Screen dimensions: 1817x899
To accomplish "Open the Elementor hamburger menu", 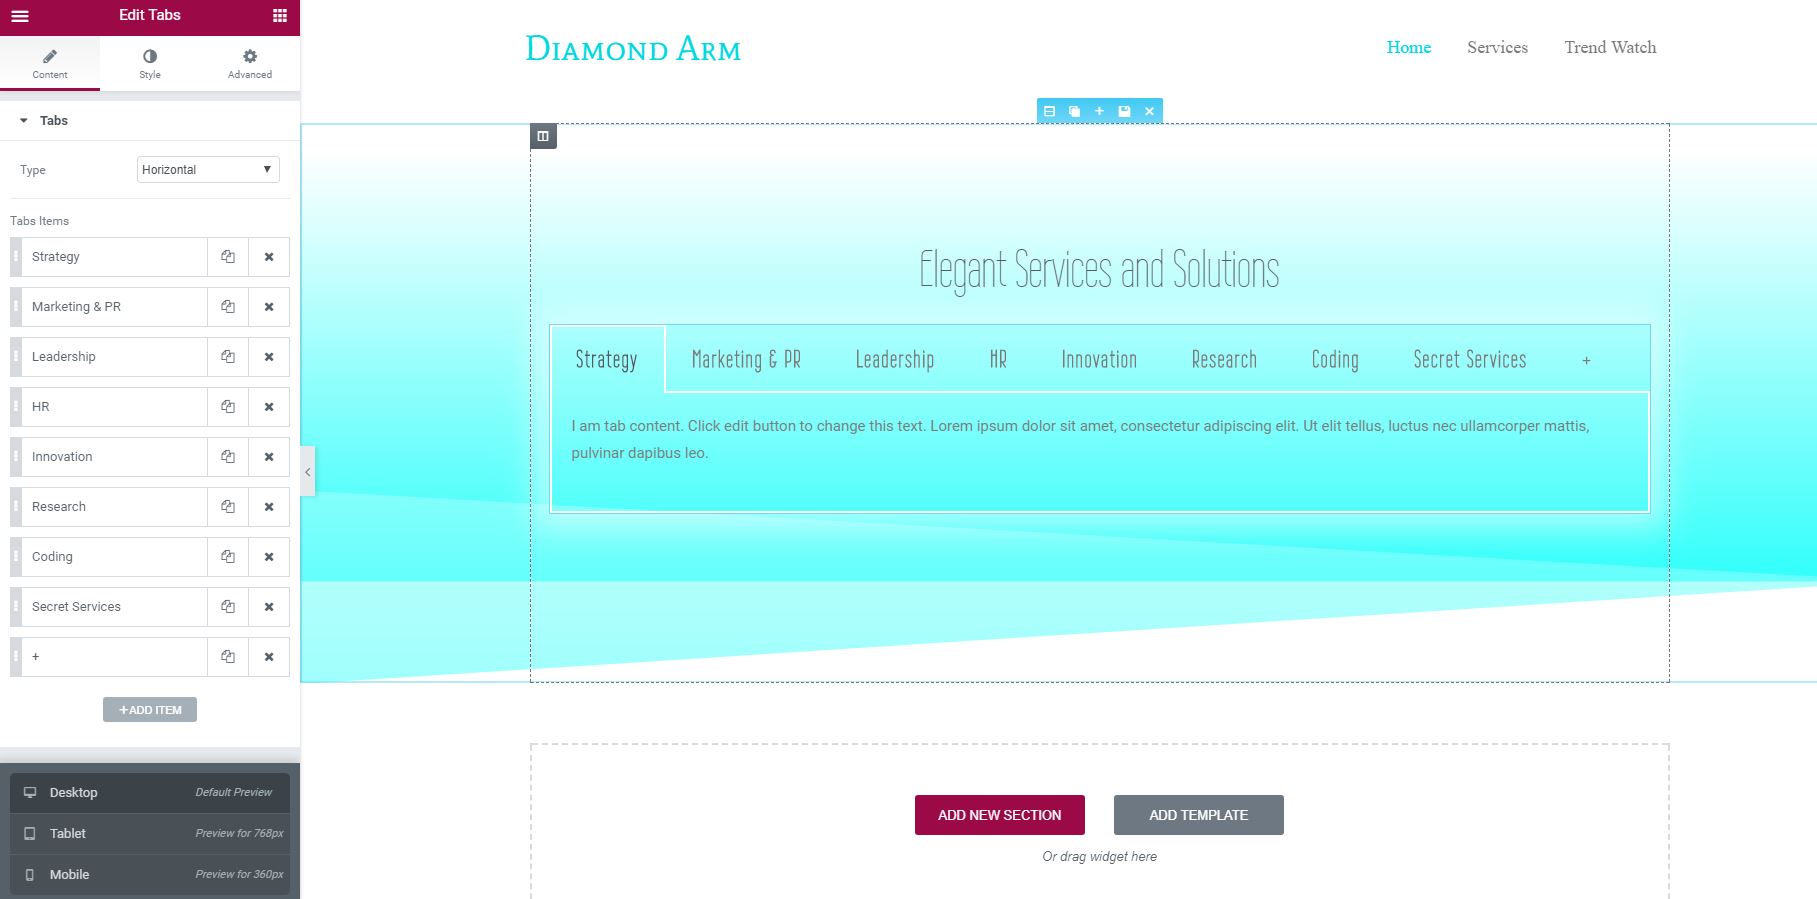I will [x=20, y=16].
